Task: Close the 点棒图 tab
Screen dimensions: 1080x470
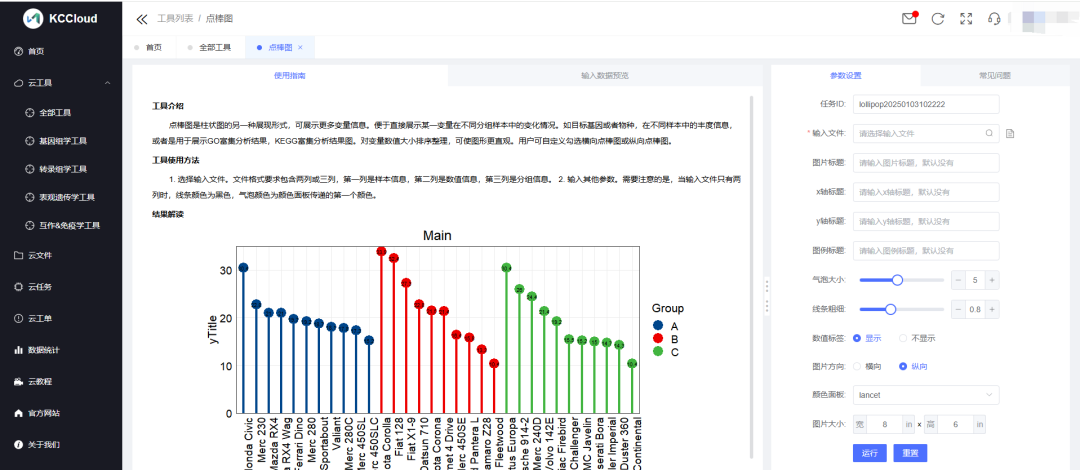Action: (x=300, y=48)
